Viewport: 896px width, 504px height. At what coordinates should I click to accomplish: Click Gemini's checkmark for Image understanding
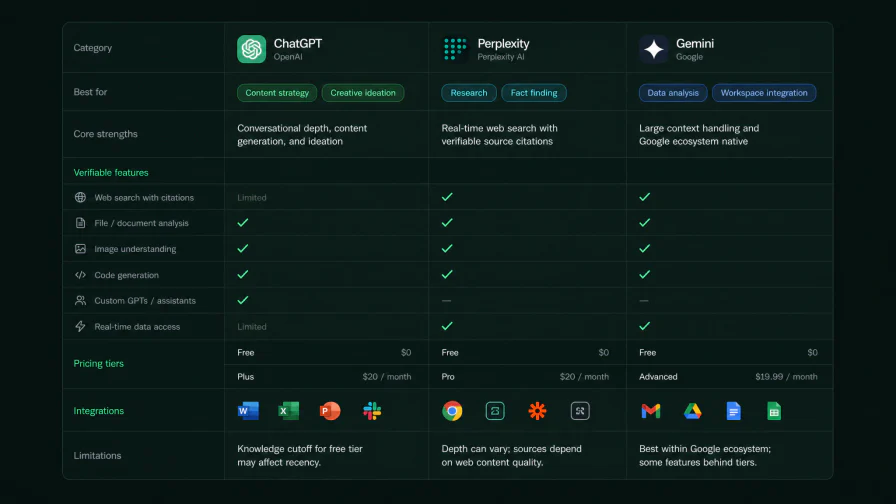click(x=645, y=249)
